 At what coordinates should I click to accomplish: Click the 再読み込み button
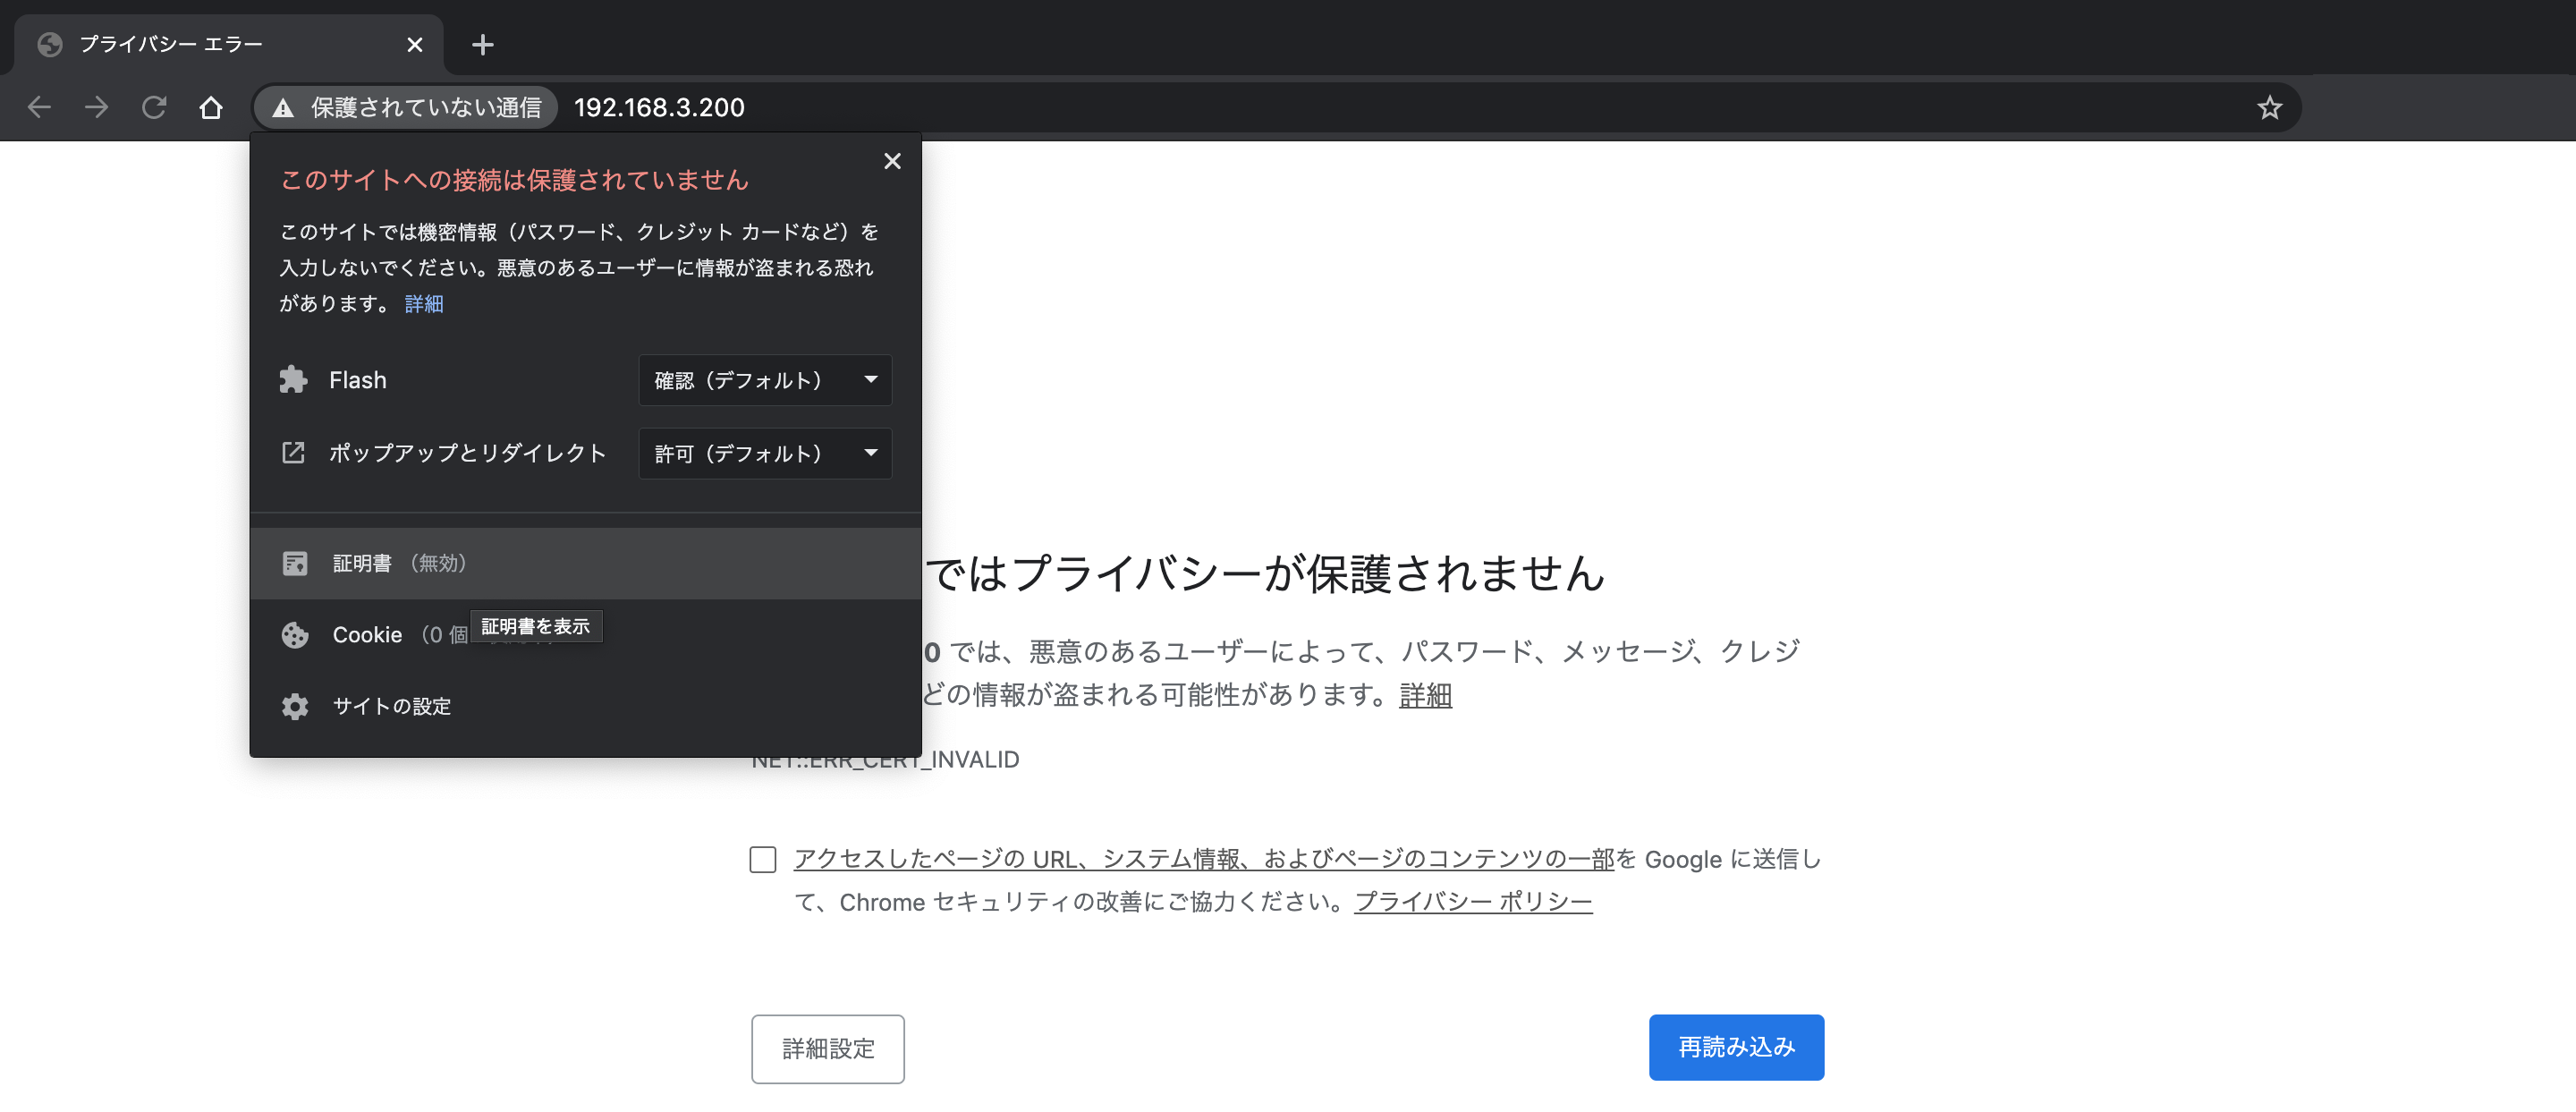1736,1047
